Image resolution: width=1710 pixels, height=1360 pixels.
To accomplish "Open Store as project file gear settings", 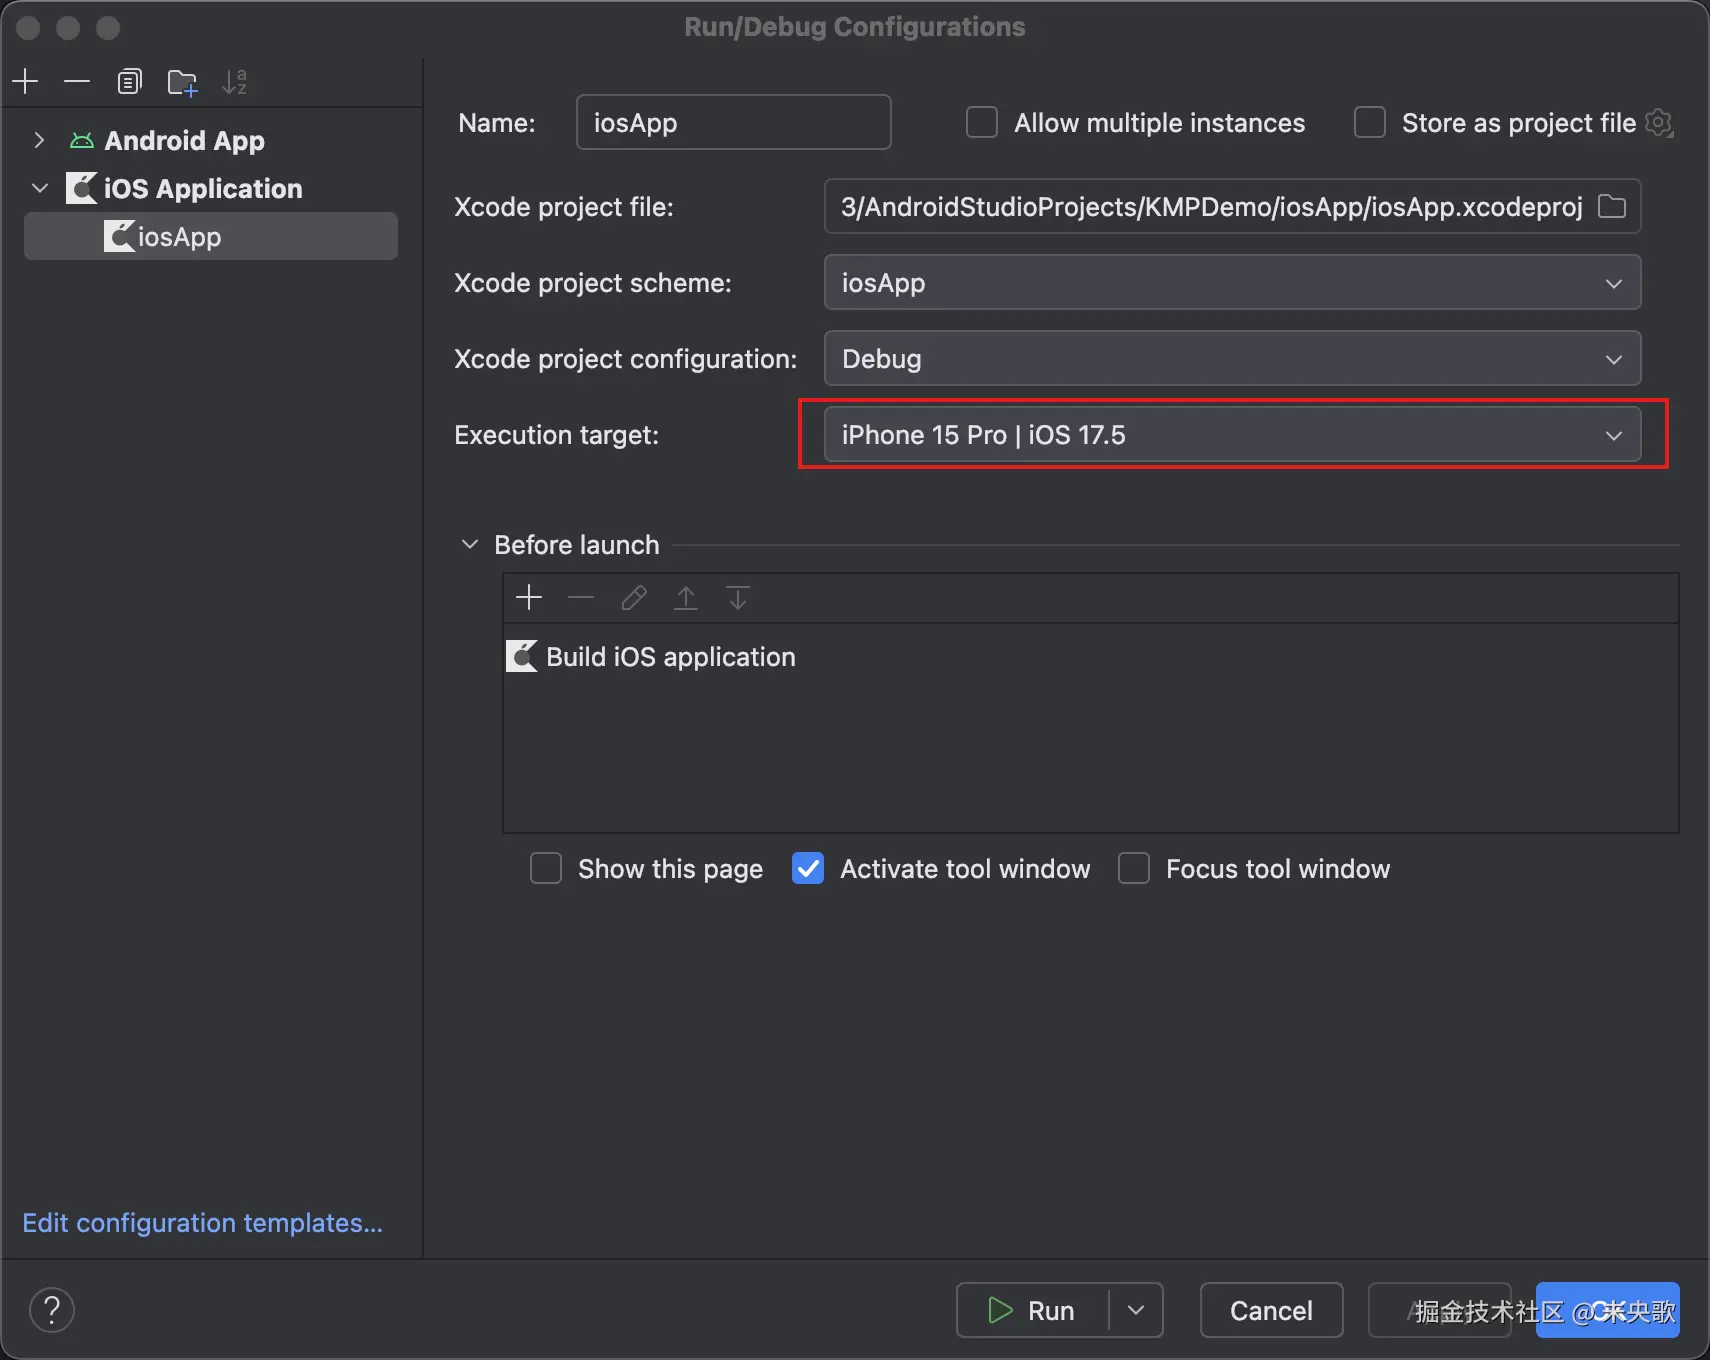I will click(1659, 123).
